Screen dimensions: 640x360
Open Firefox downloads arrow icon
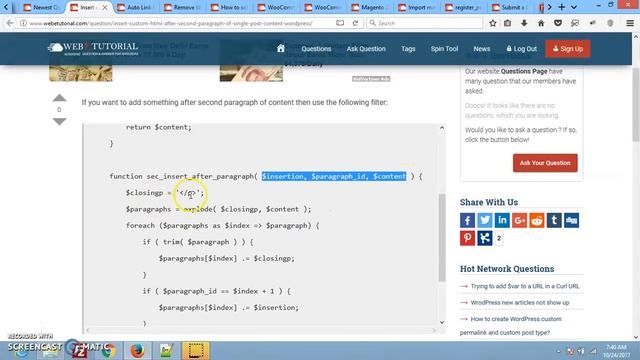pos(524,23)
